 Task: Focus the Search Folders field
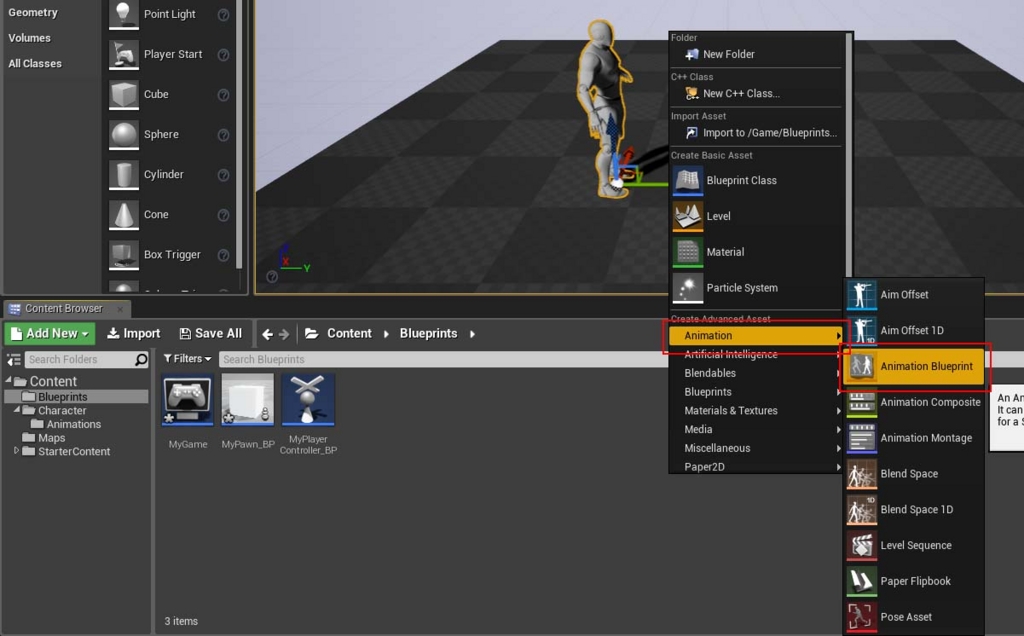coord(87,360)
